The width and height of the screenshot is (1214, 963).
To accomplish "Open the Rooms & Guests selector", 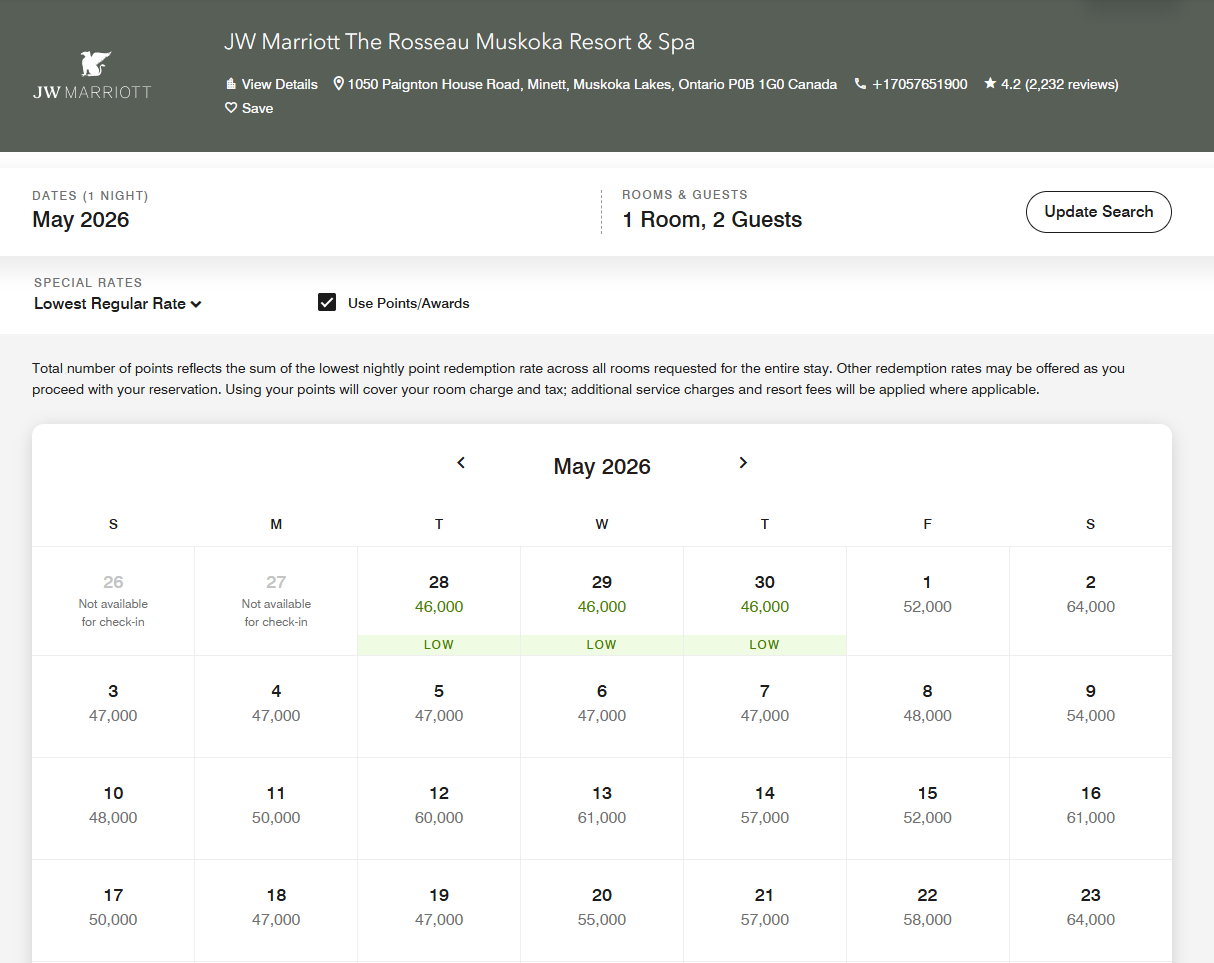I will click(x=711, y=220).
